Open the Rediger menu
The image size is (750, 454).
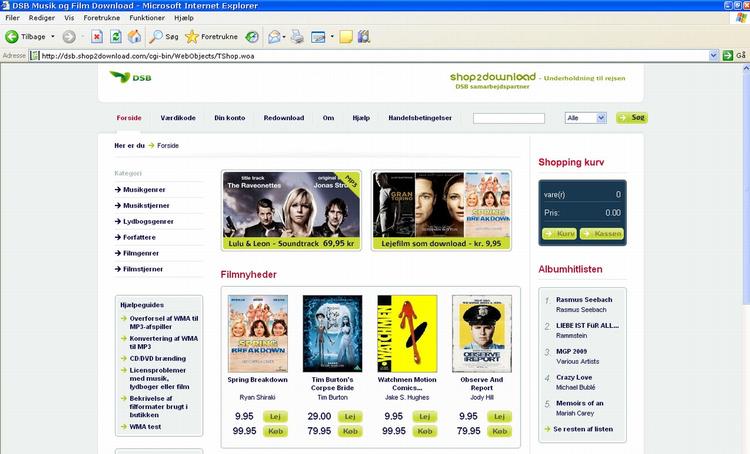42,18
